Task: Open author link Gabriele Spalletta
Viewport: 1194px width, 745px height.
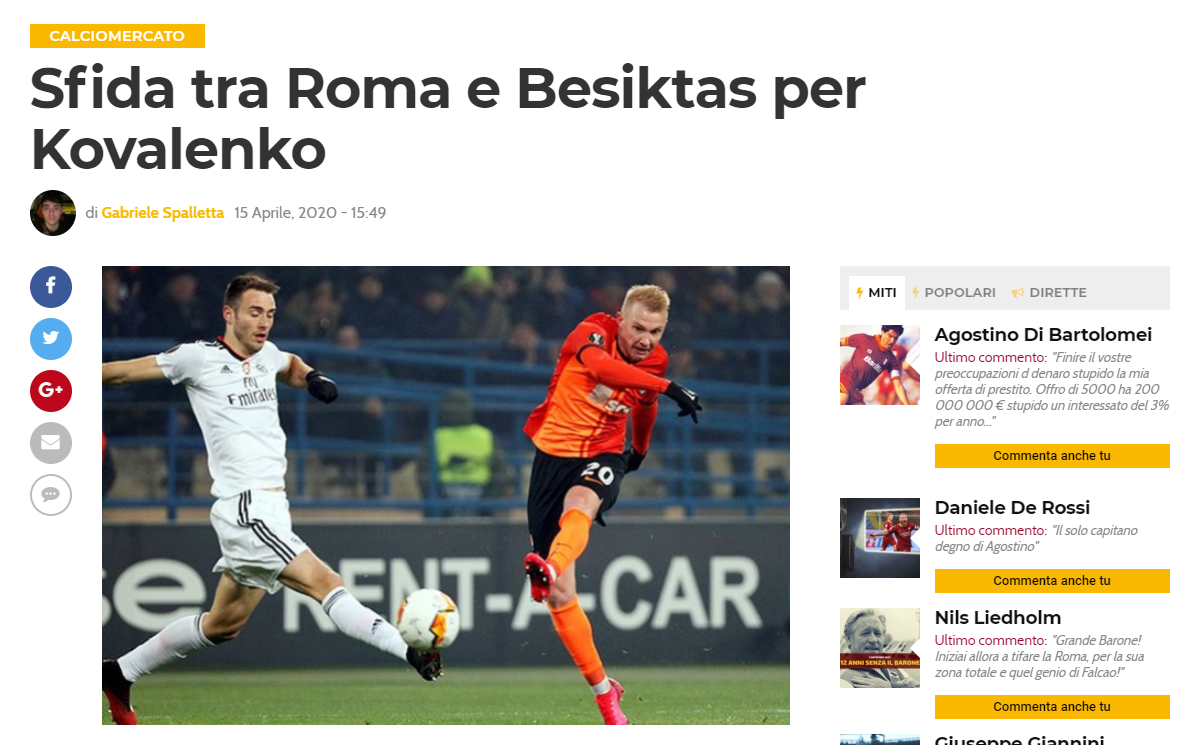Action: 162,213
